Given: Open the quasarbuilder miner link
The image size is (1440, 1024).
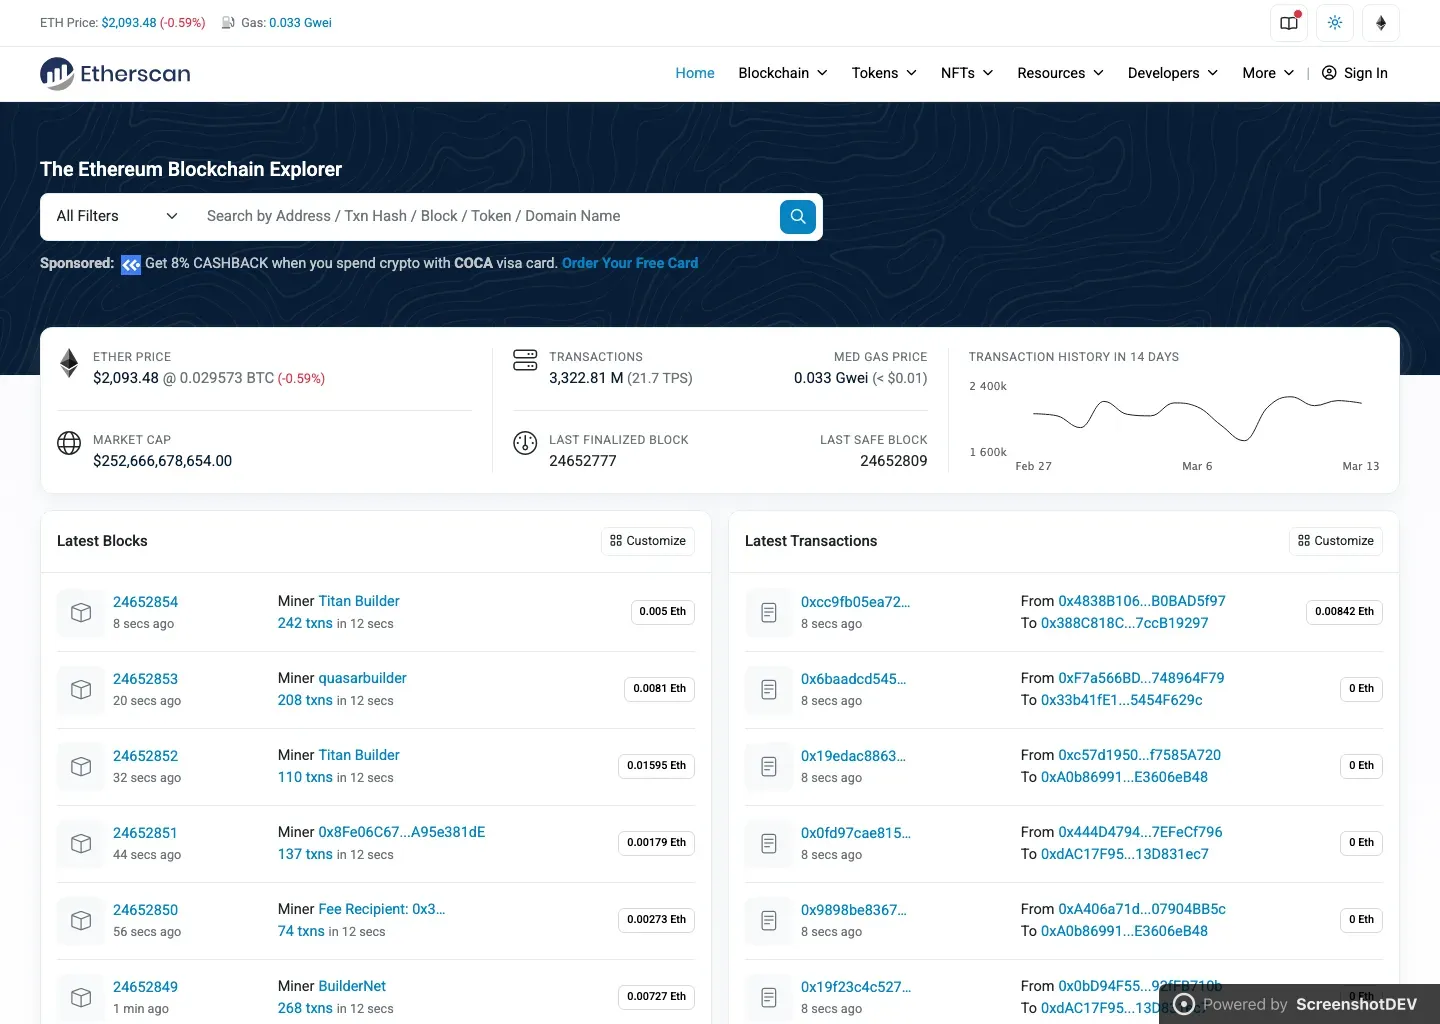Looking at the screenshot, I should (x=362, y=678).
